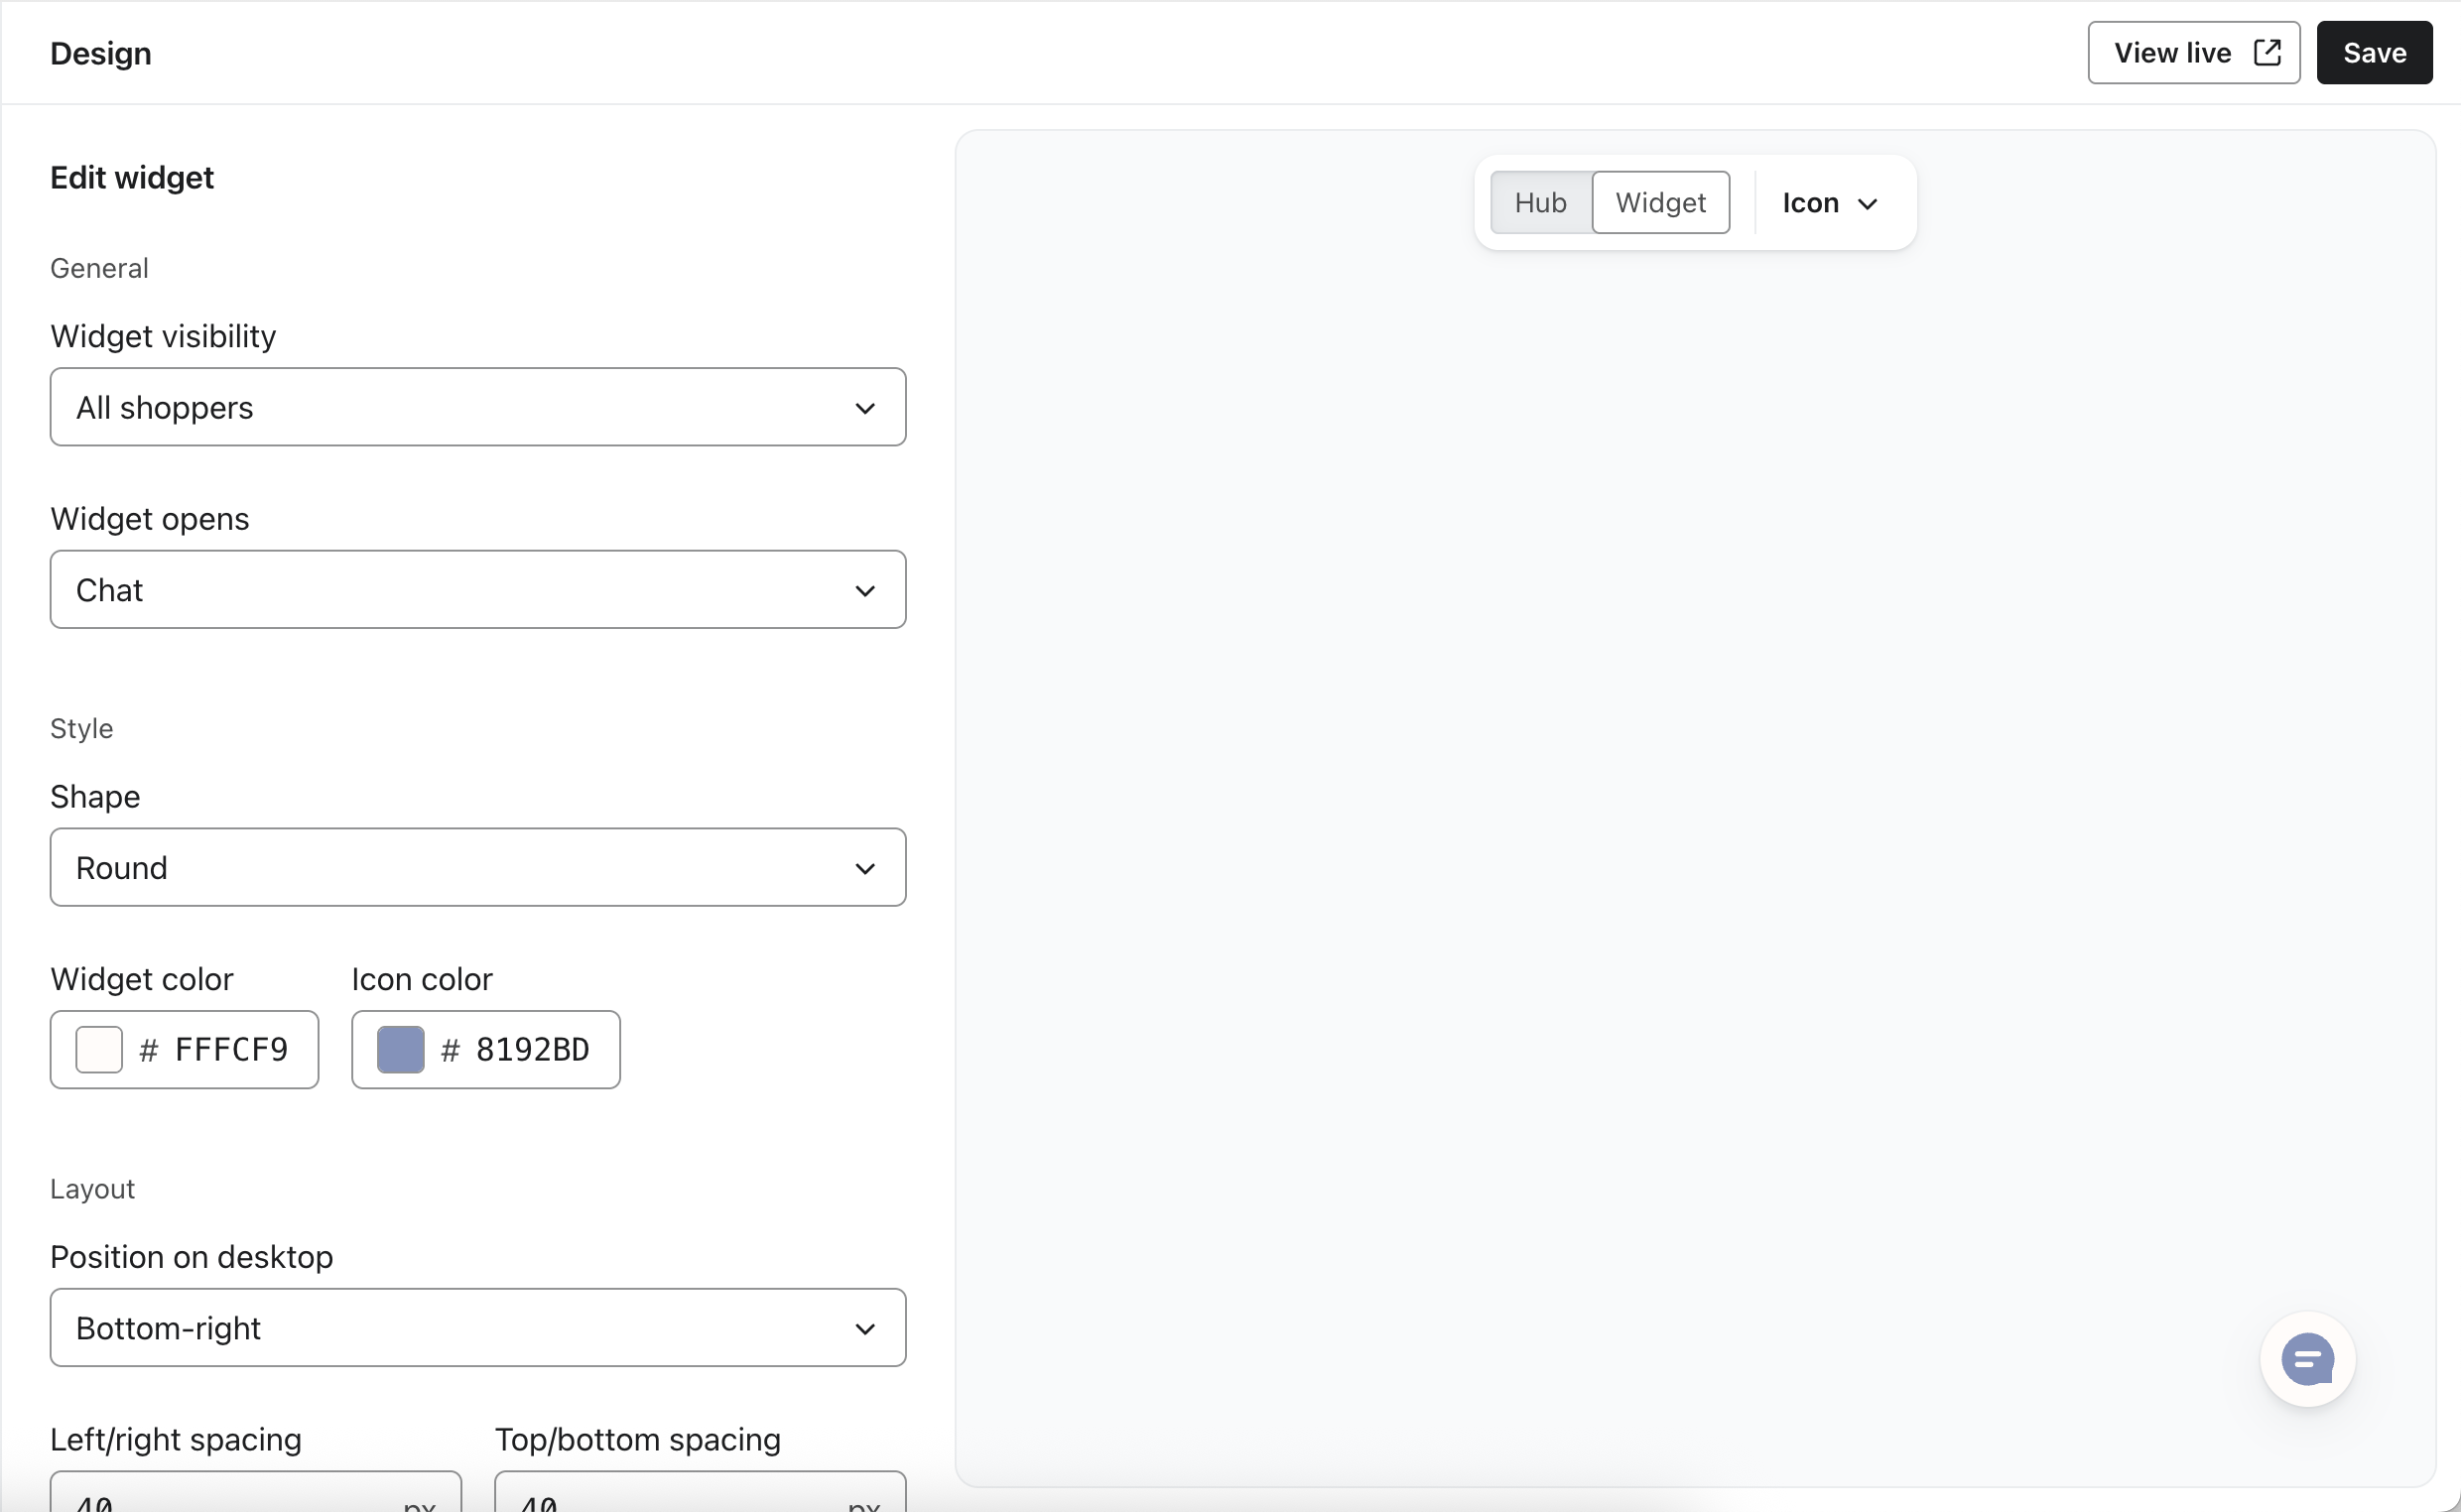Click the chevron on the Shape dropdown
The image size is (2461, 1512).
click(x=864, y=868)
